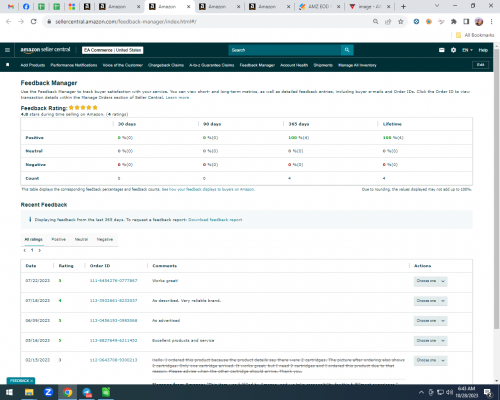The height and width of the screenshot is (400, 500).
Task: Click the Edit button in navigation bar
Action: (480, 65)
